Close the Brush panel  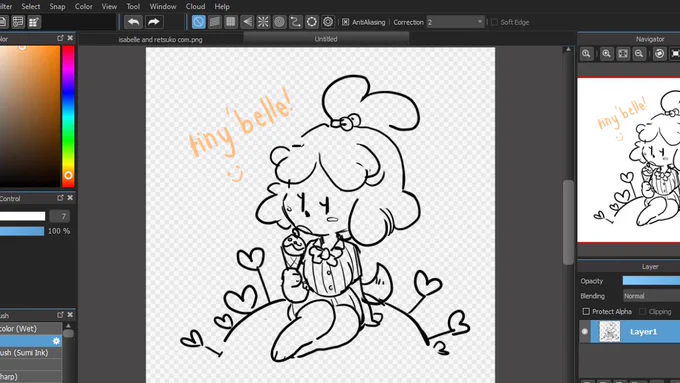[x=70, y=315]
